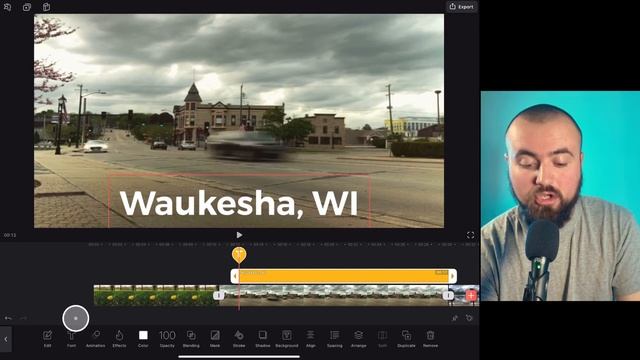
Task: Open the Spacing options
Action: (x=335, y=339)
